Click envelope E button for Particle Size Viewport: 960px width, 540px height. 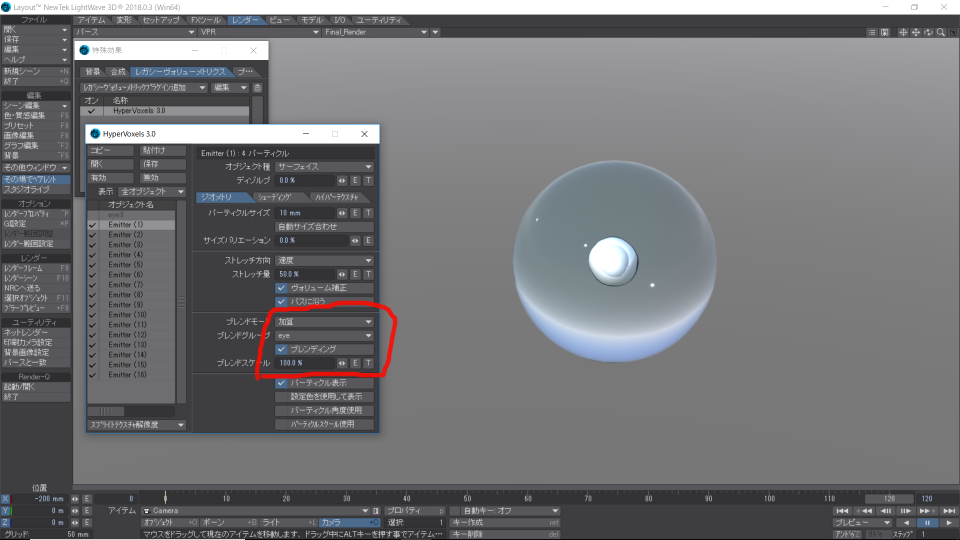coord(355,213)
